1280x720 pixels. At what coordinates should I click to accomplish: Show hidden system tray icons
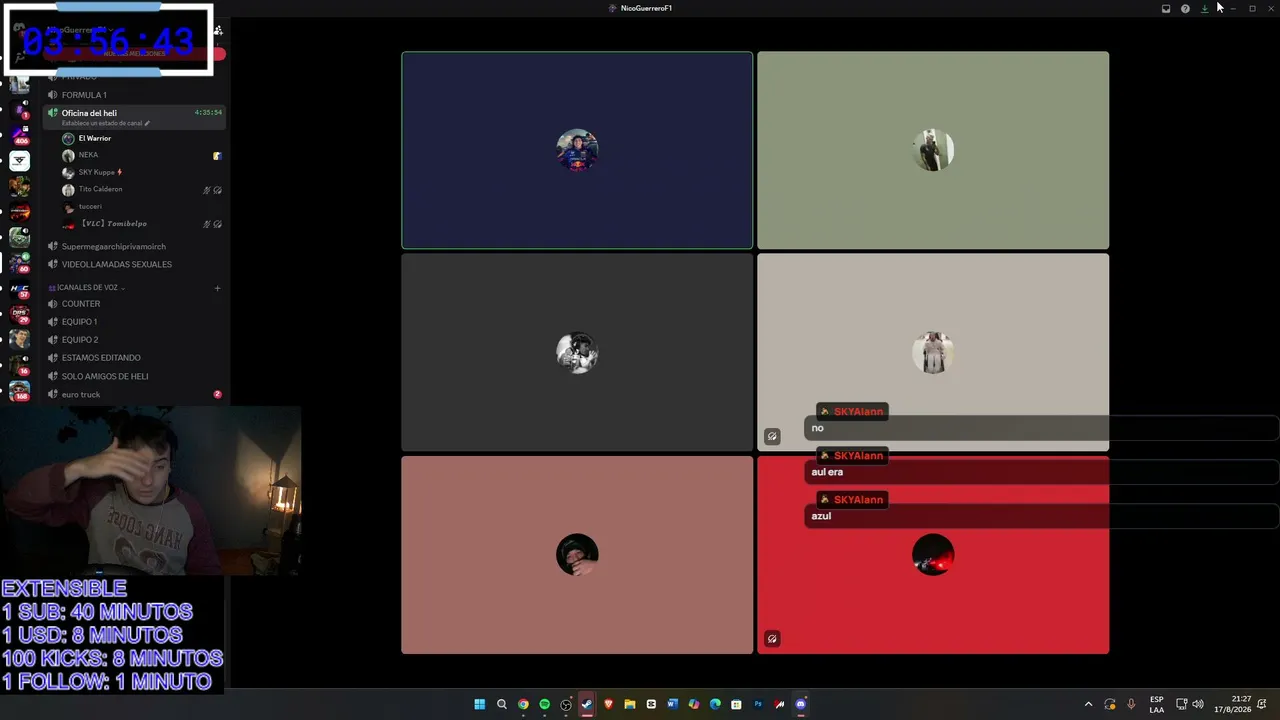click(1089, 704)
